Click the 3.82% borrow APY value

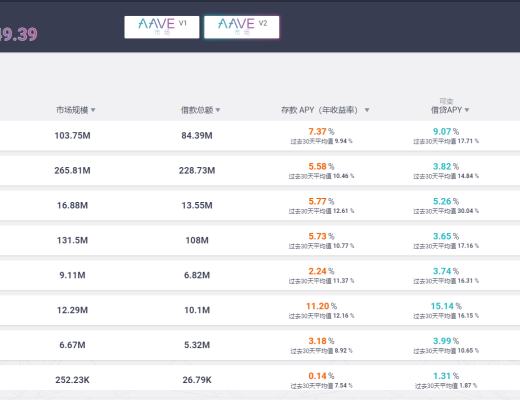[x=446, y=166]
